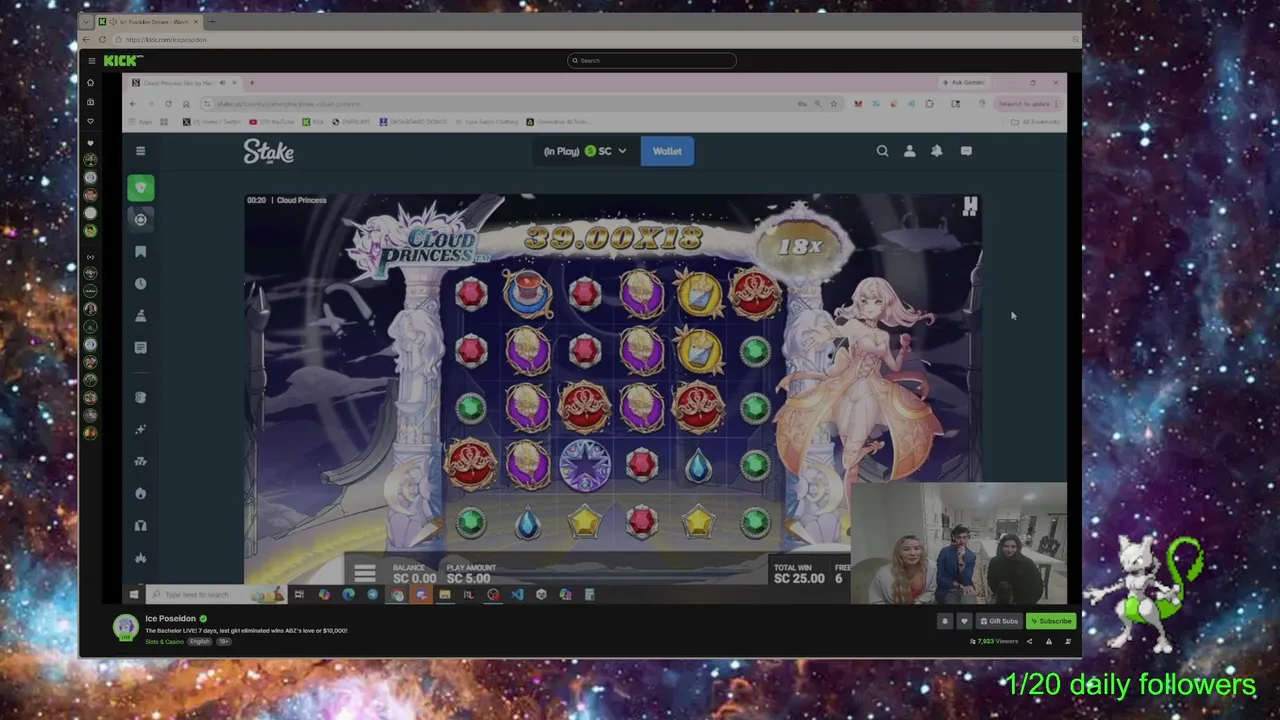Image resolution: width=1280 pixels, height=720 pixels.
Task: Open the Stake originals sidebar icon
Action: [141, 397]
